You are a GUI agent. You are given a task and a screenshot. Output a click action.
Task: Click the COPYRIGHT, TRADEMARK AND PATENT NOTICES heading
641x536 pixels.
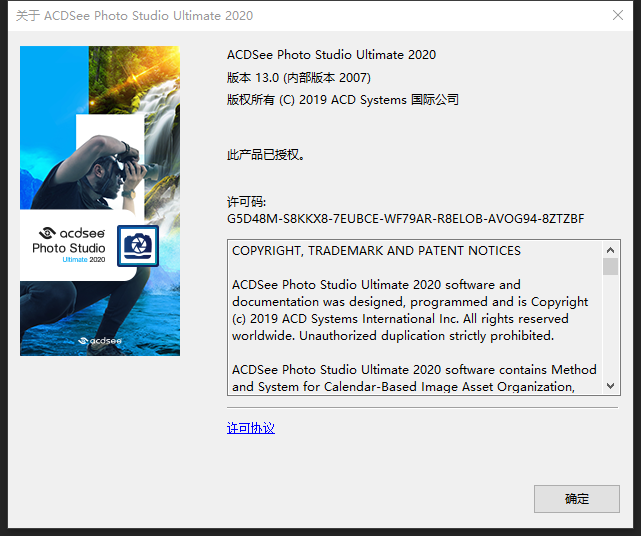click(x=376, y=250)
